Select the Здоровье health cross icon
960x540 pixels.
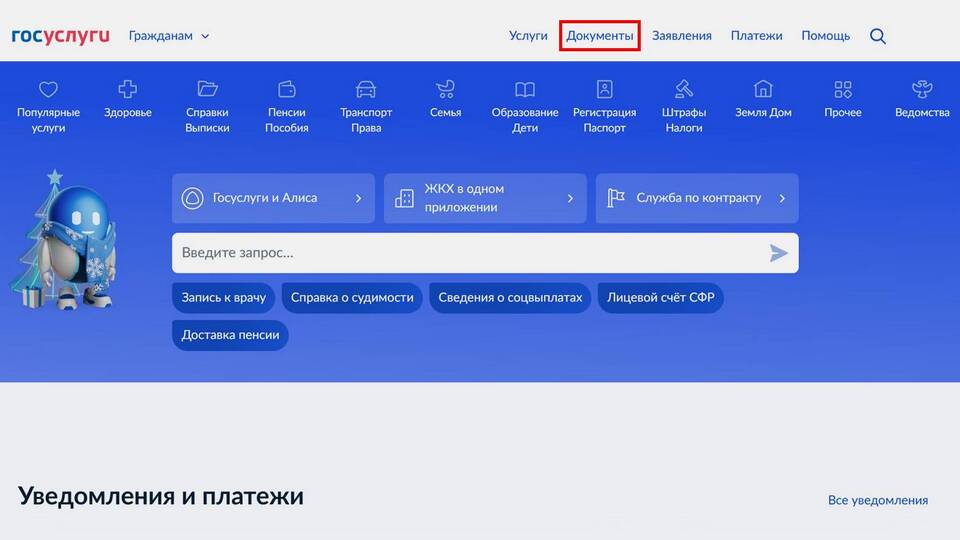point(128,90)
